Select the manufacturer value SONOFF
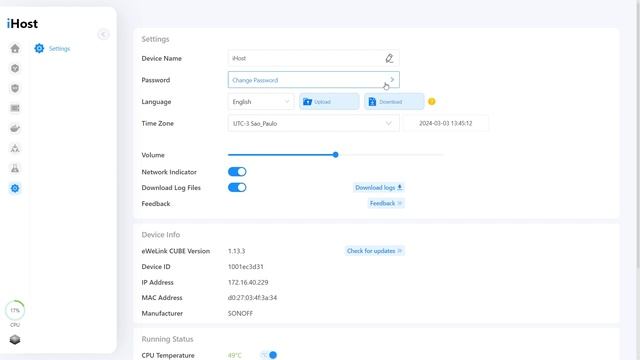The width and height of the screenshot is (640, 360). 240,313
